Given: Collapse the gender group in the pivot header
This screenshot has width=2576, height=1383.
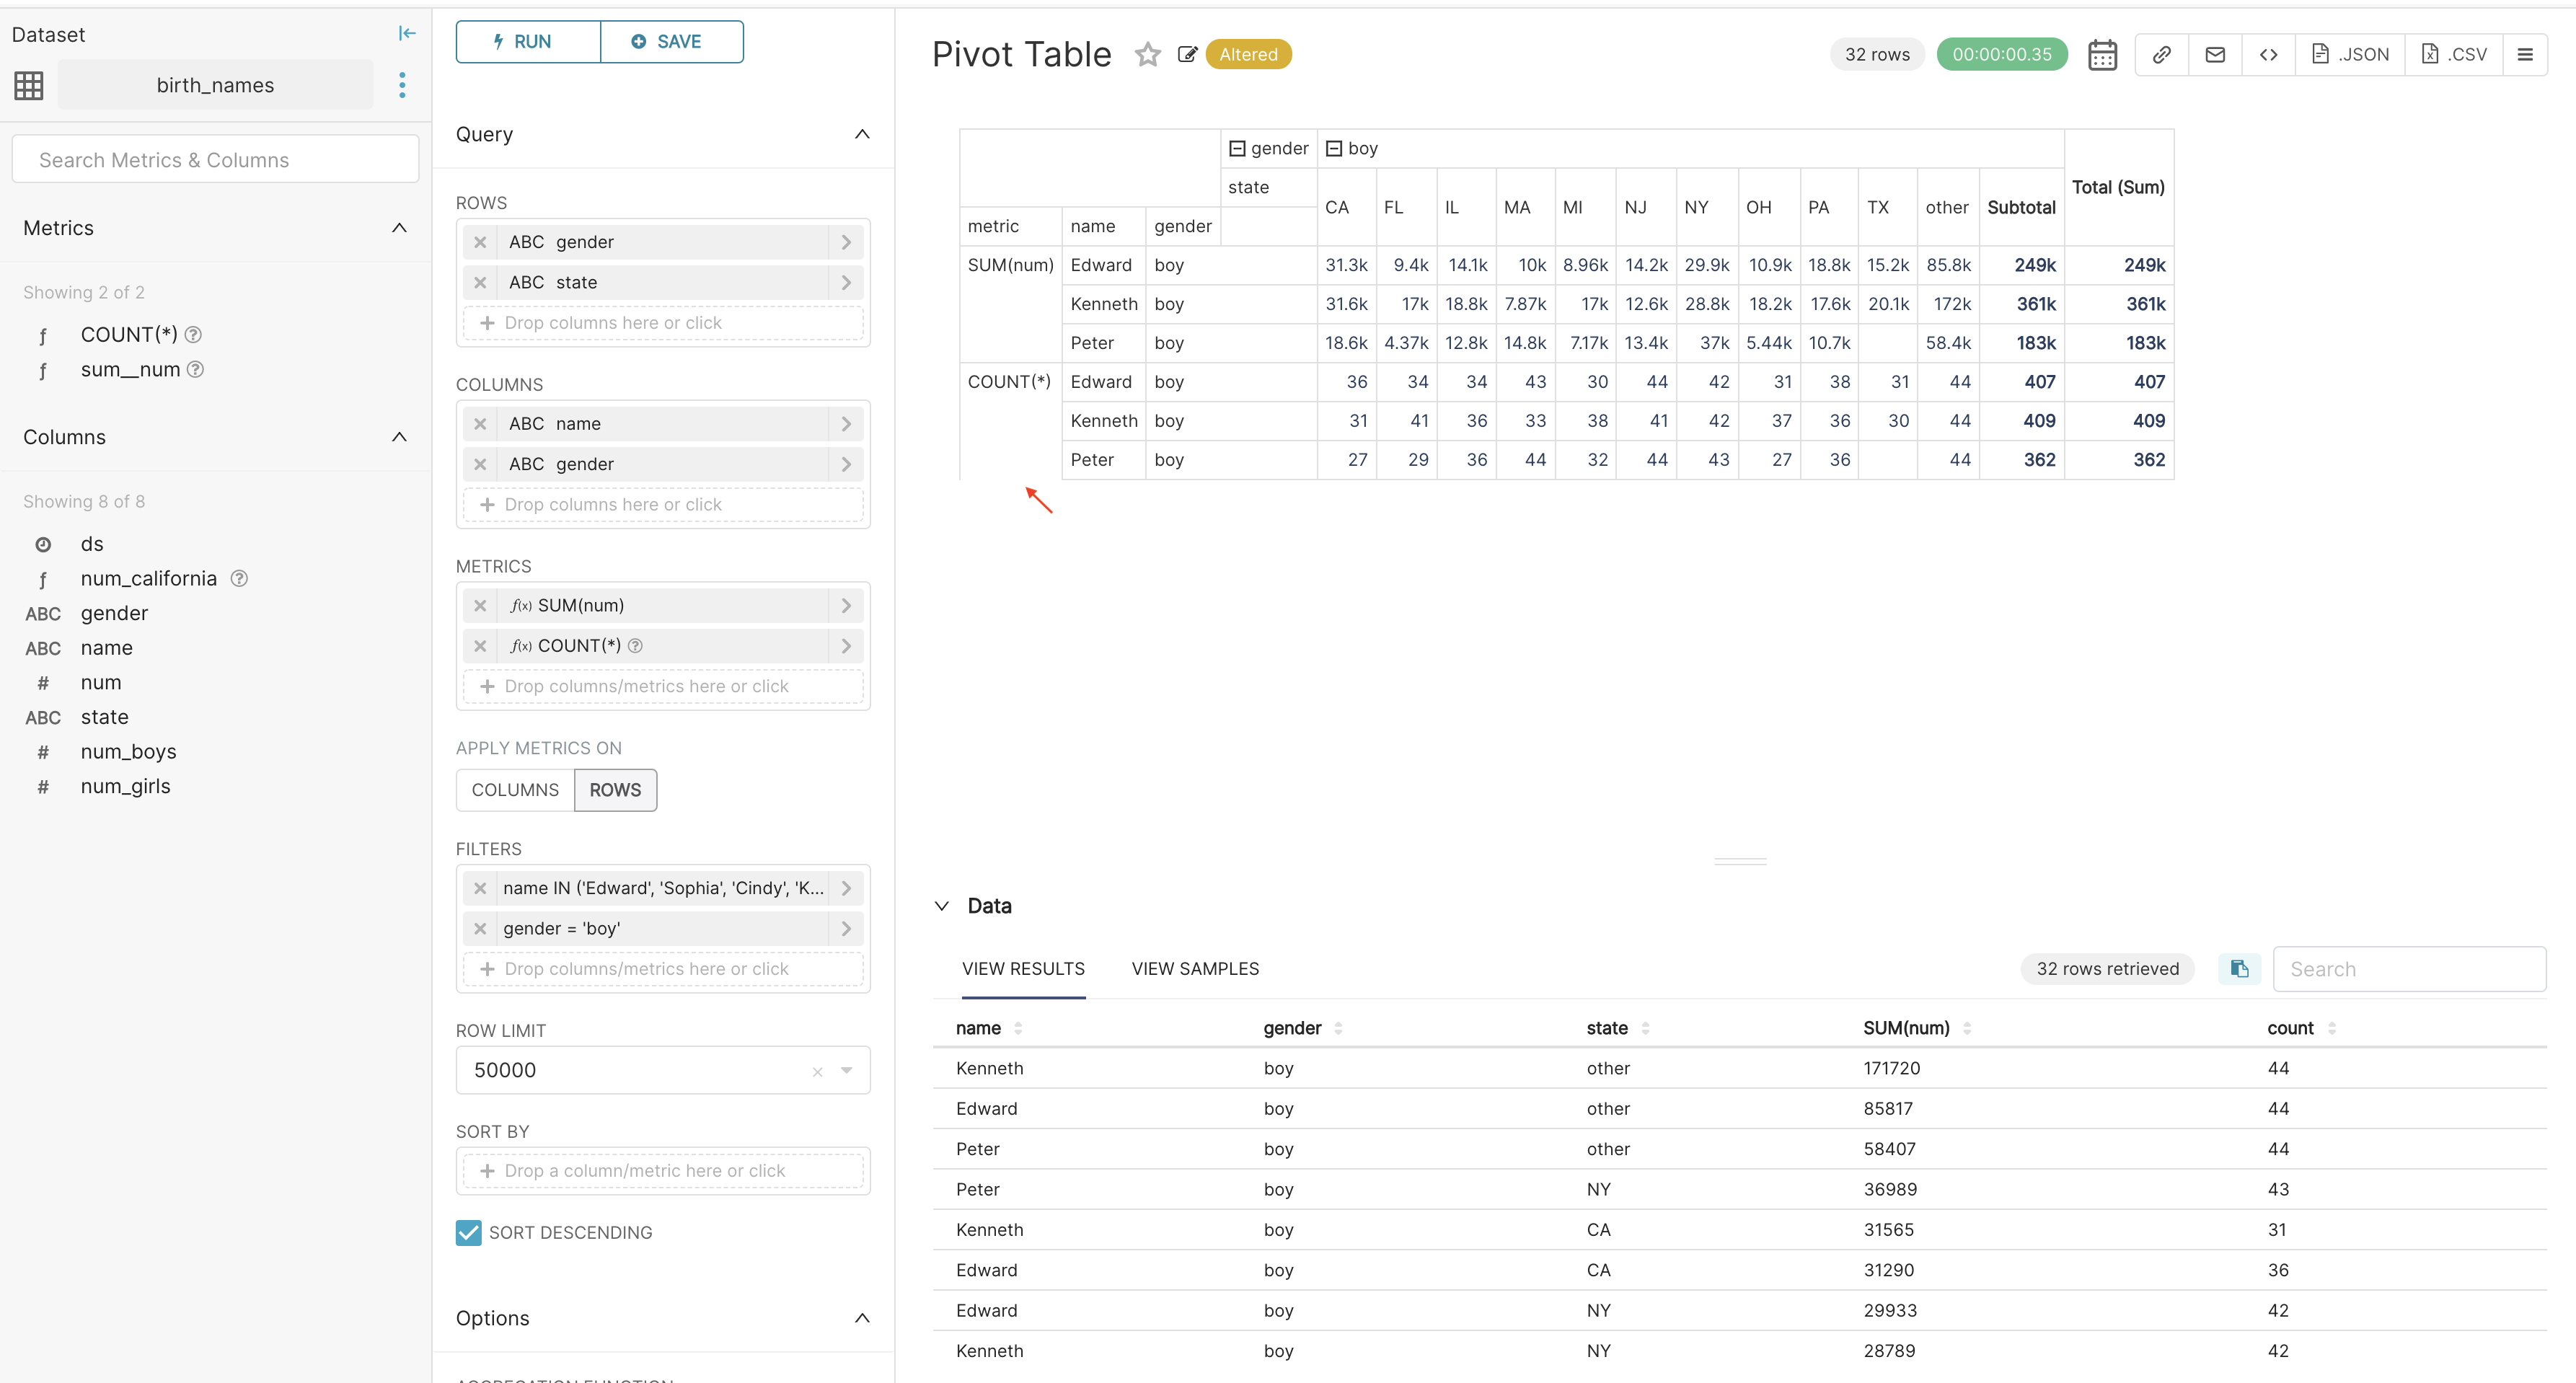Looking at the screenshot, I should [1238, 147].
